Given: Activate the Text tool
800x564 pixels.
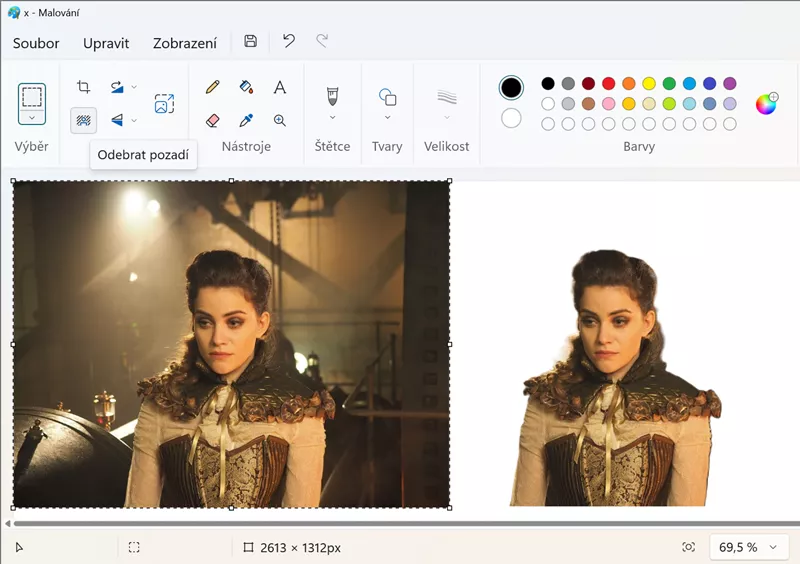Looking at the screenshot, I should 280,88.
